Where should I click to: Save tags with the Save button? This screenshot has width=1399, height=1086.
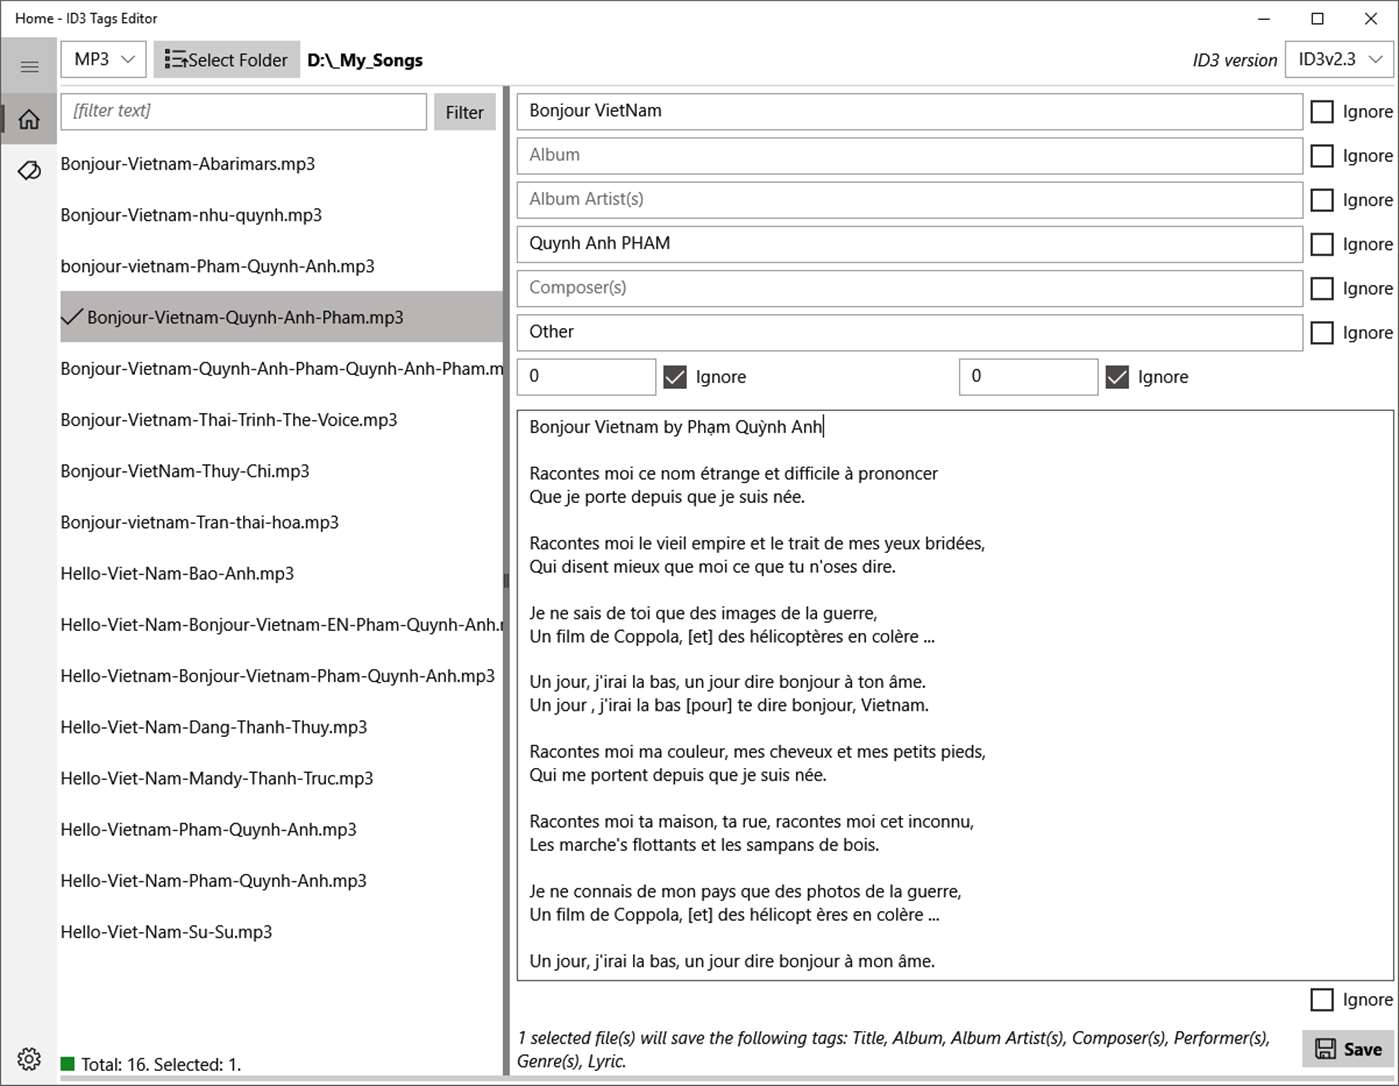click(1348, 1049)
